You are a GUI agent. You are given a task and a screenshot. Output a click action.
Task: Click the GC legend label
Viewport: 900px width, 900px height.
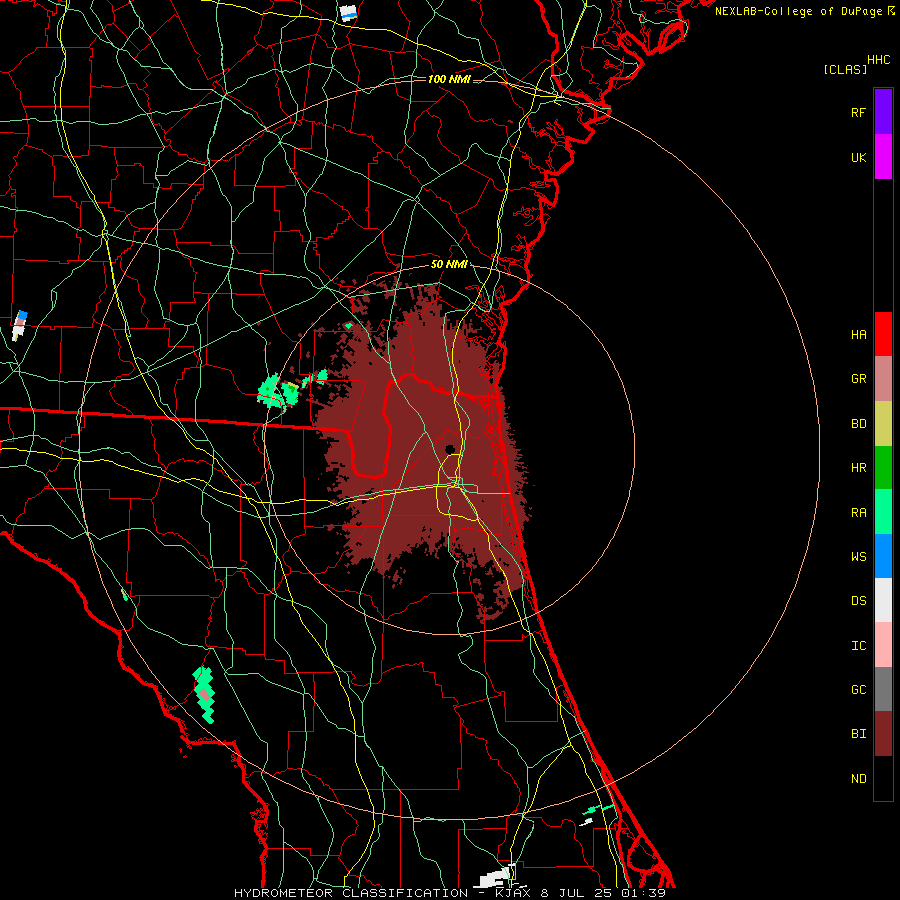(x=858, y=690)
